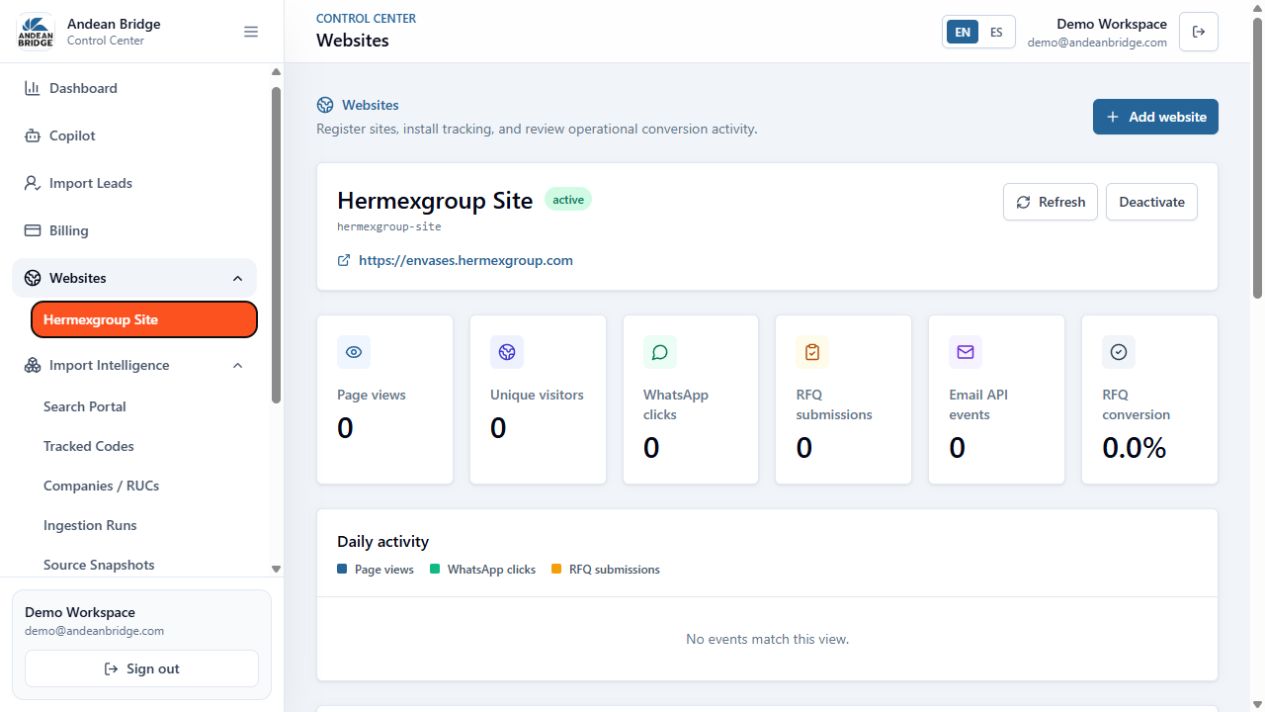
Task: Click "No events match this view." message
Action: [x=767, y=639]
